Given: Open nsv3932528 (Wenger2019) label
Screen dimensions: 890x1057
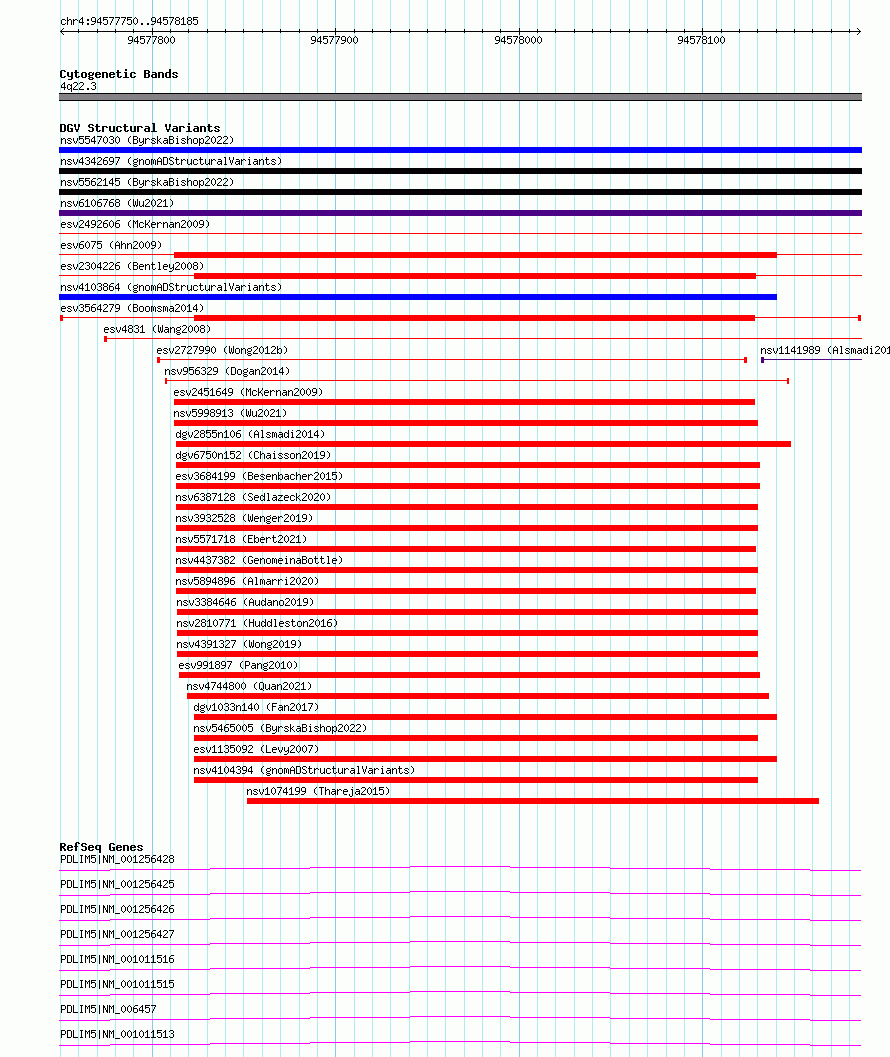Looking at the screenshot, I should pos(244,518).
